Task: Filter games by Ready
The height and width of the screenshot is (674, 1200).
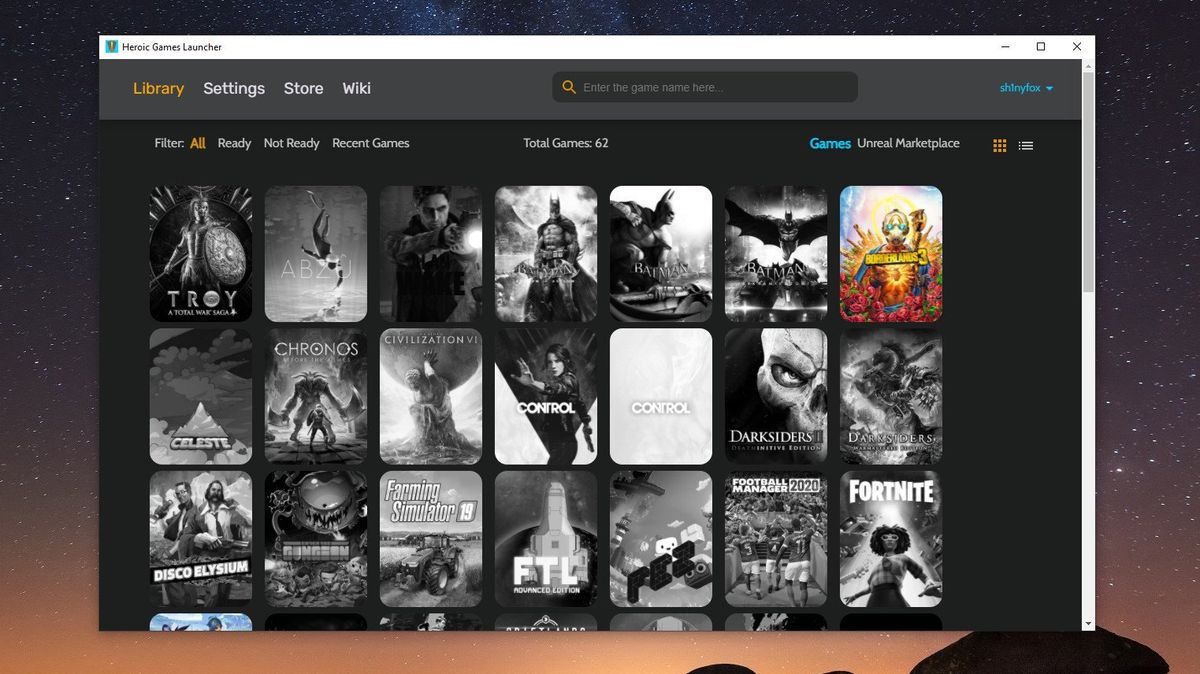Action: click(x=234, y=143)
